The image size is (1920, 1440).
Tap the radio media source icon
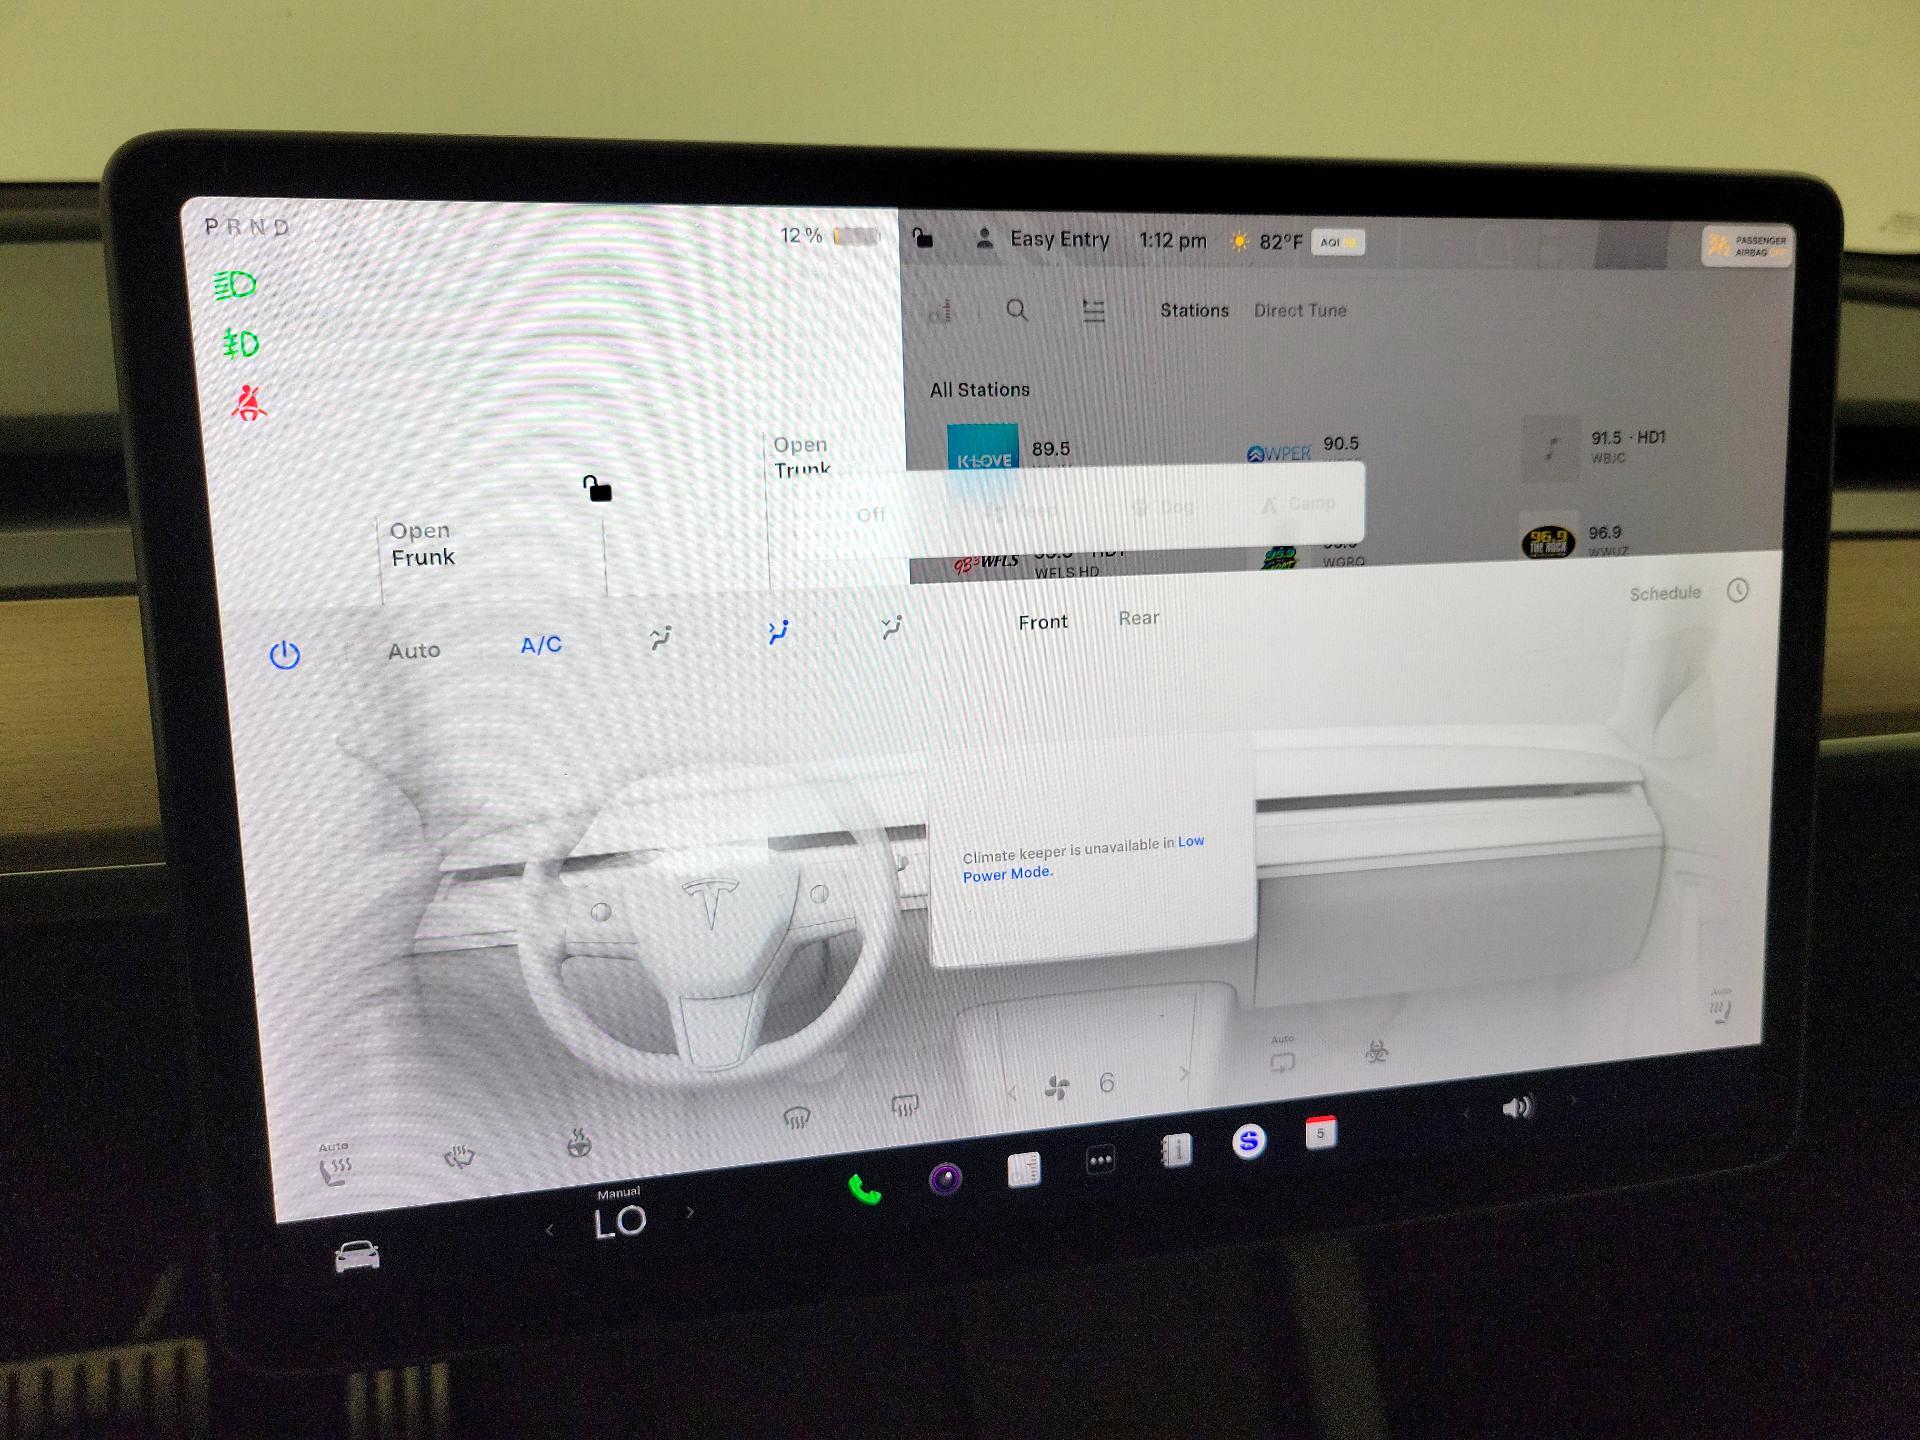tap(940, 311)
